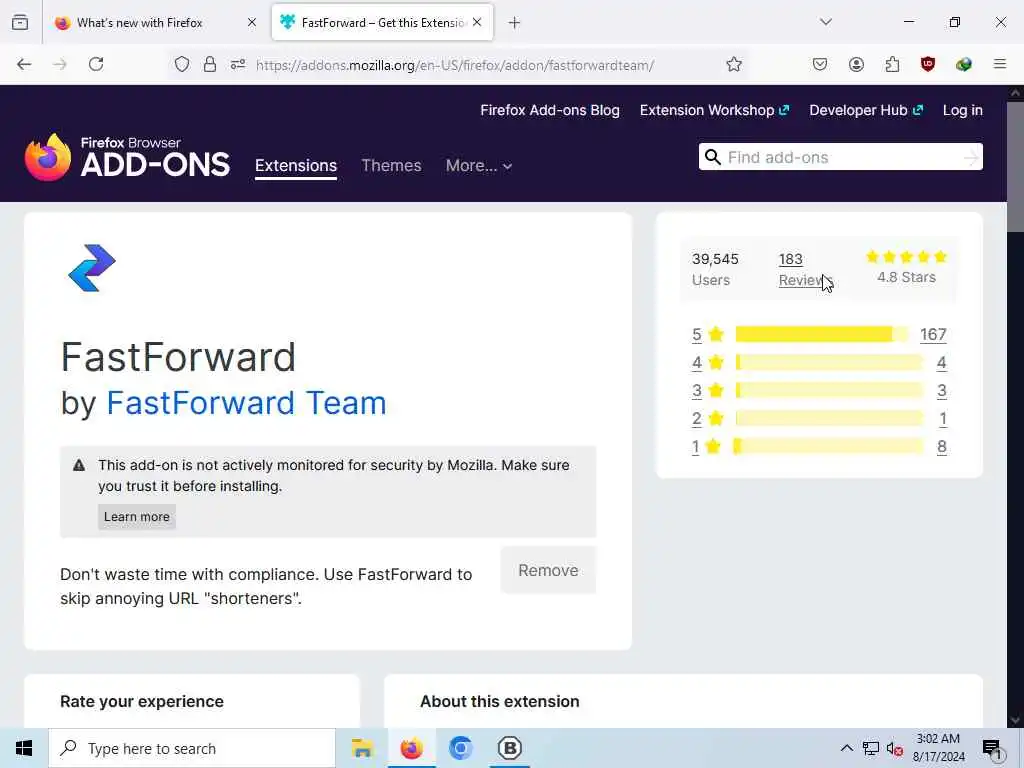Open the FastForward Team author link
The image size is (1024, 768).
pos(246,403)
